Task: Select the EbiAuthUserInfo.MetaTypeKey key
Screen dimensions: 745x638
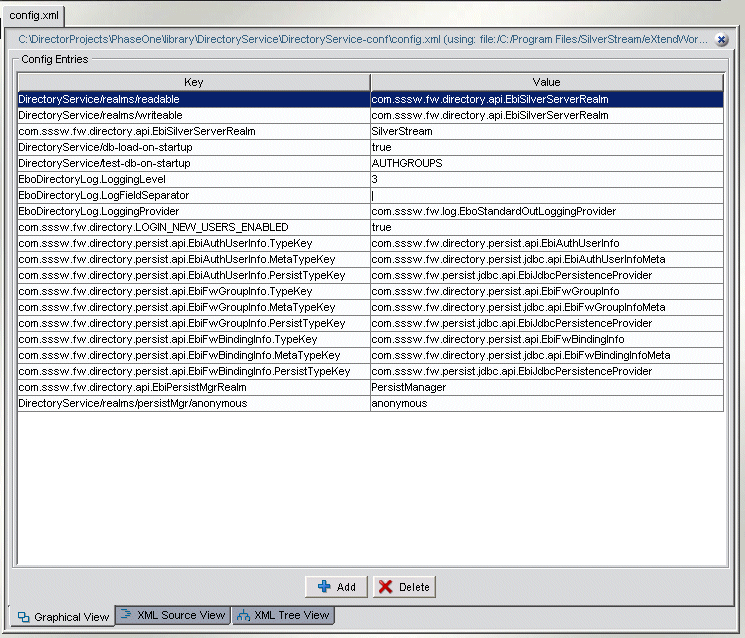Action: pos(194,259)
